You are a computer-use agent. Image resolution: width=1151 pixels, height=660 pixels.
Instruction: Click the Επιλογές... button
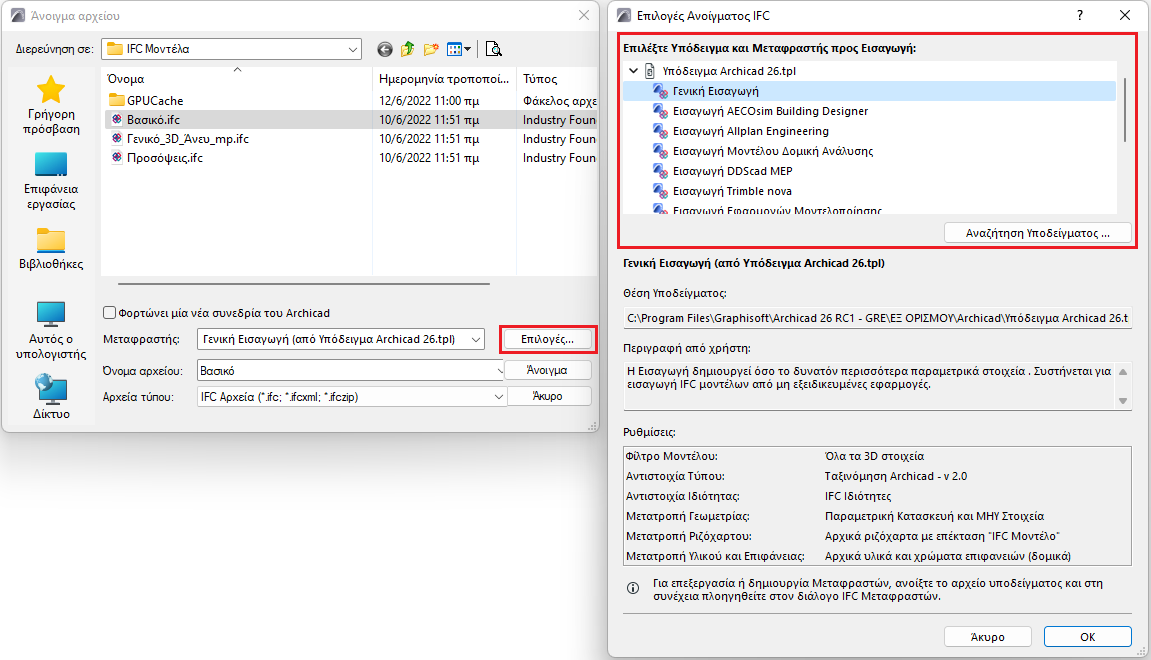coord(548,339)
